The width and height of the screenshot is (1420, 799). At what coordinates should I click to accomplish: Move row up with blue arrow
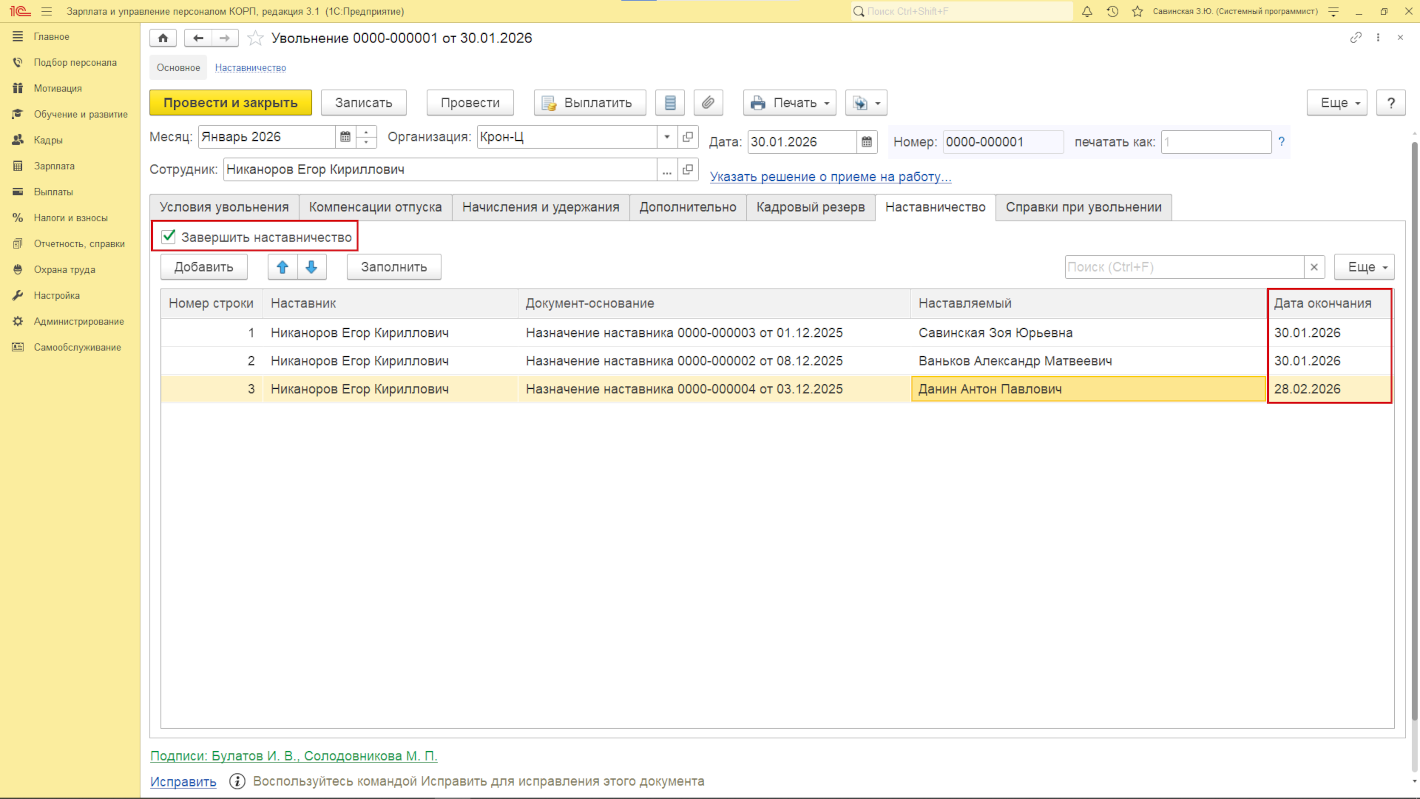coord(282,267)
